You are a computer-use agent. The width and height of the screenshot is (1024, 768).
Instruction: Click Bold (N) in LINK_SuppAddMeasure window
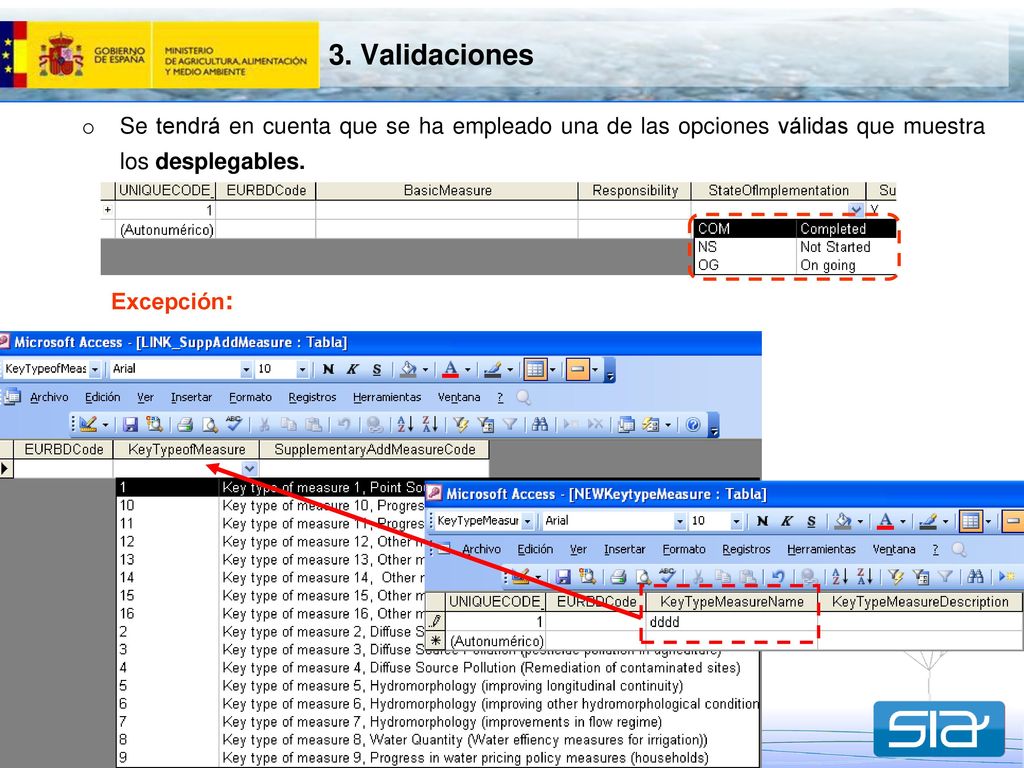[328, 370]
